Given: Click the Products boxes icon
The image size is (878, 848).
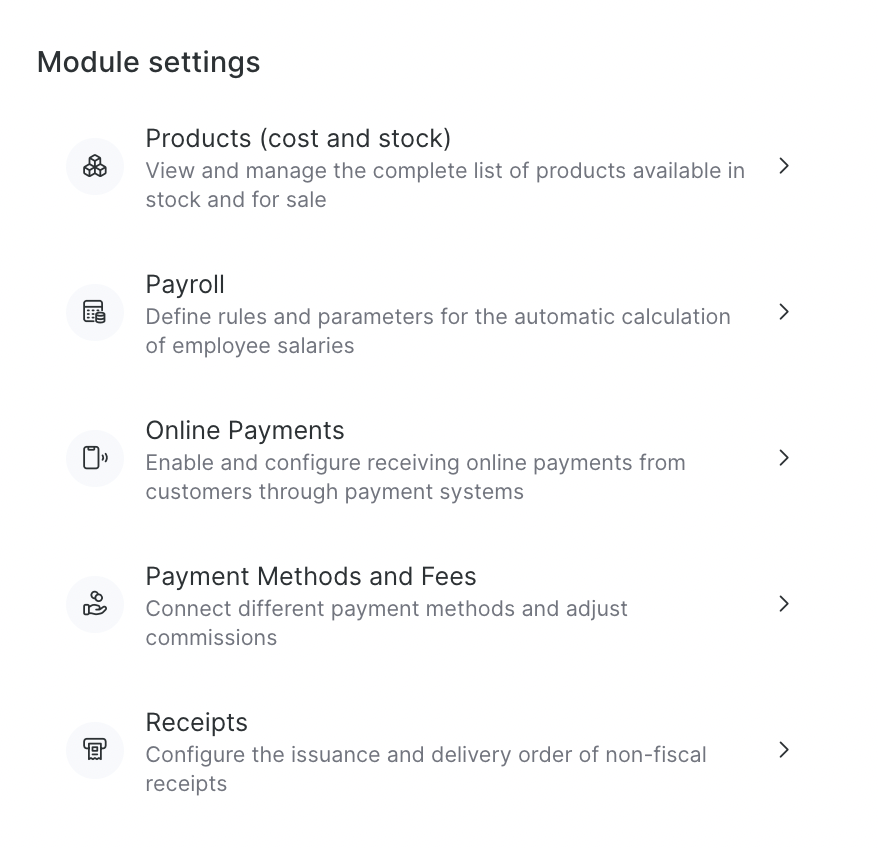Looking at the screenshot, I should click(95, 166).
